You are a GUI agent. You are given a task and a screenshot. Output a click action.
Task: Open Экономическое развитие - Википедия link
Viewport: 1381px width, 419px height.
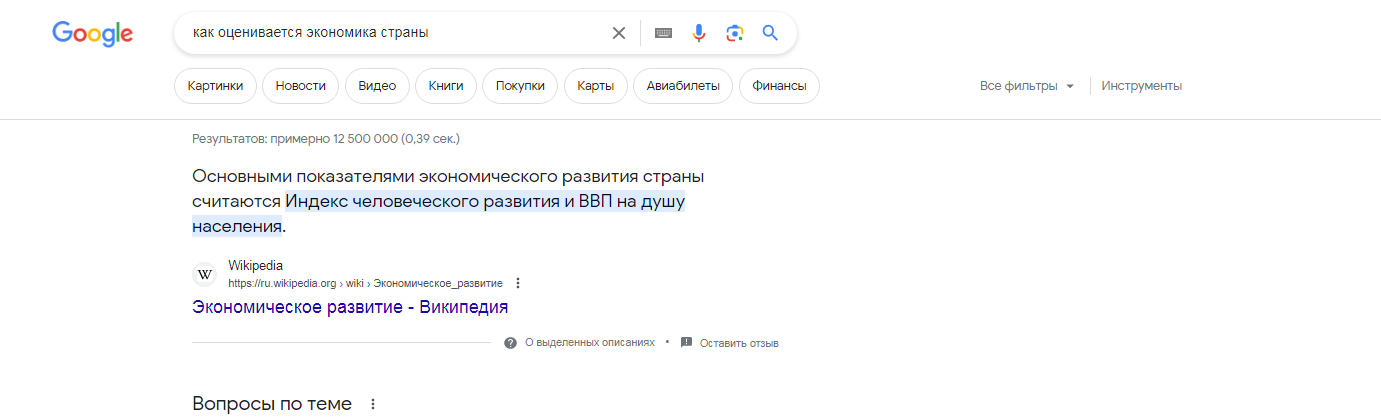coord(350,307)
